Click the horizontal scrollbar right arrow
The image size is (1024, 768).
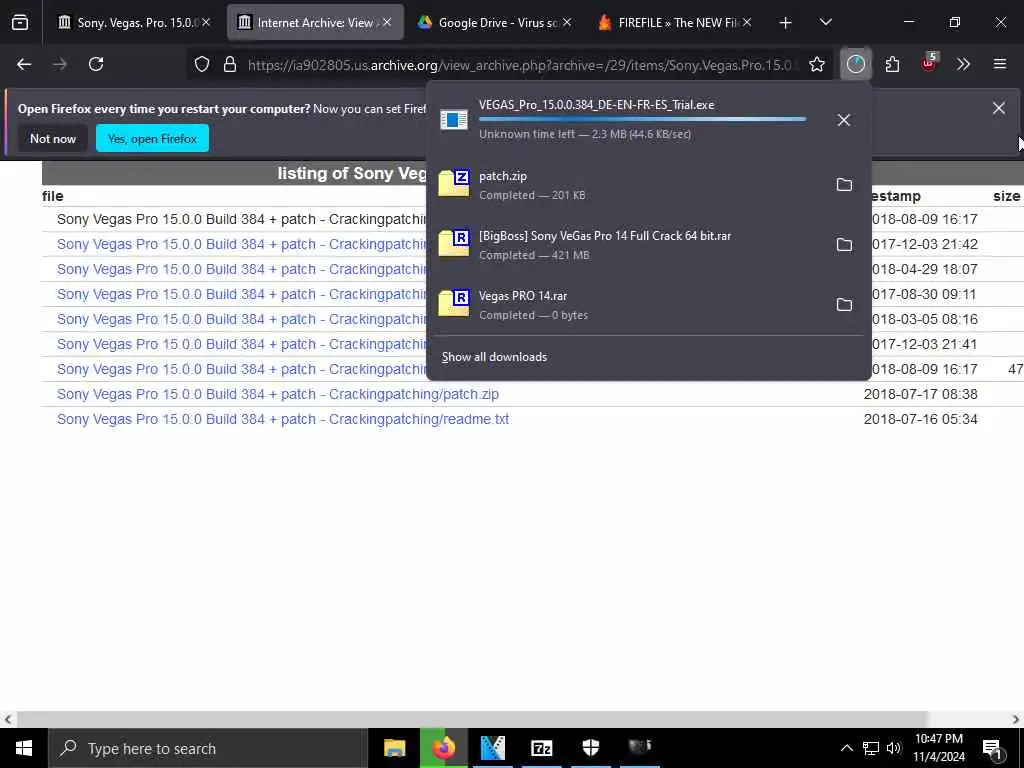point(1016,719)
